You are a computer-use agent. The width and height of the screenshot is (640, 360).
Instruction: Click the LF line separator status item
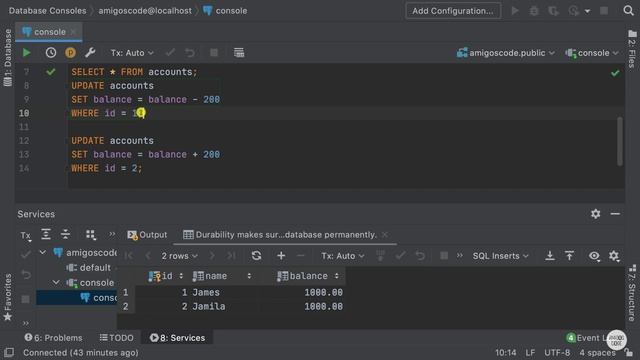(x=530, y=353)
